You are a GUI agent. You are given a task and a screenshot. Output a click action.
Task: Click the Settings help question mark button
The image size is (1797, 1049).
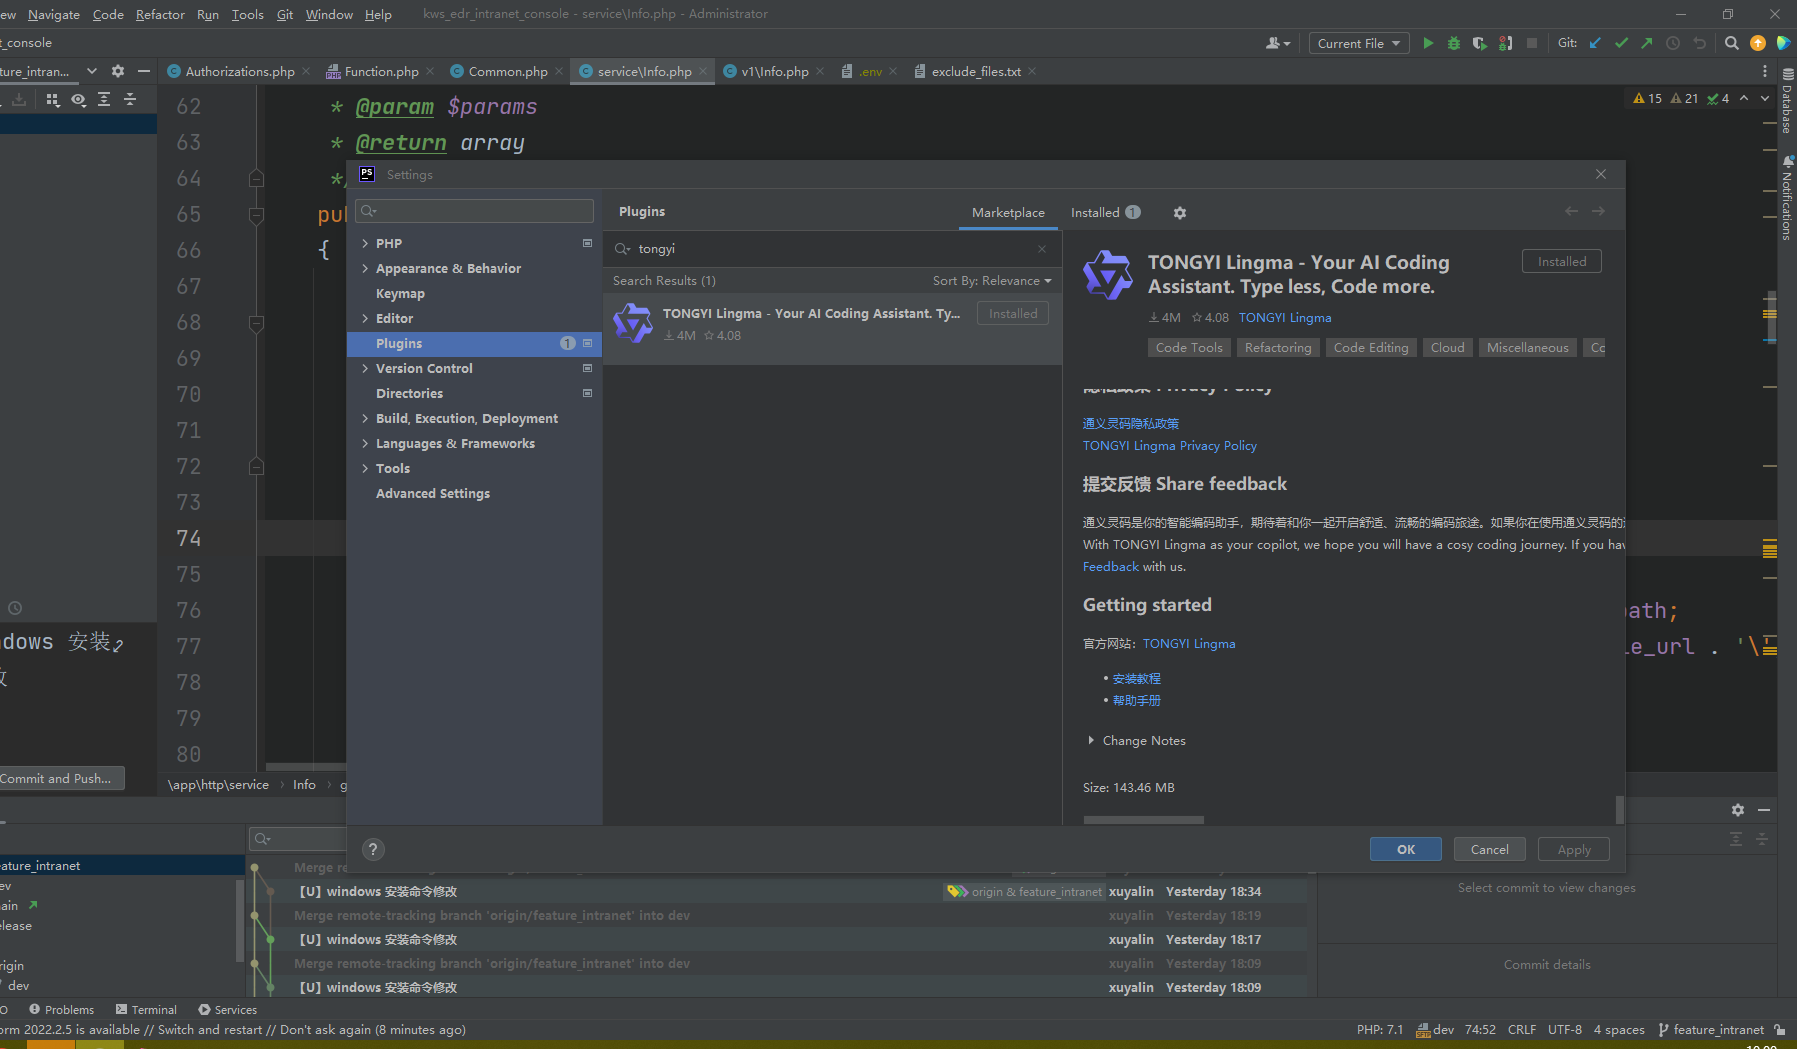[373, 849]
